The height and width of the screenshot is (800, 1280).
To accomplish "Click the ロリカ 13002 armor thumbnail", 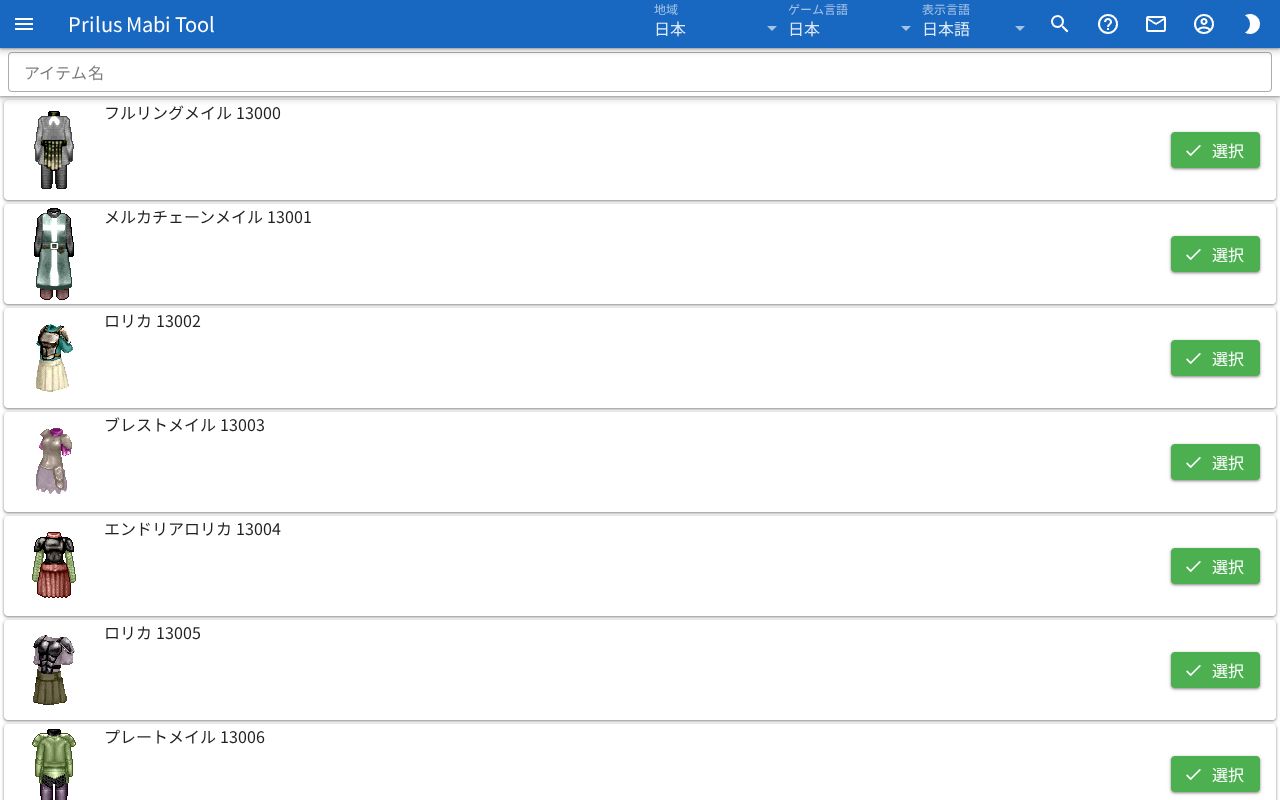I will [x=54, y=358].
